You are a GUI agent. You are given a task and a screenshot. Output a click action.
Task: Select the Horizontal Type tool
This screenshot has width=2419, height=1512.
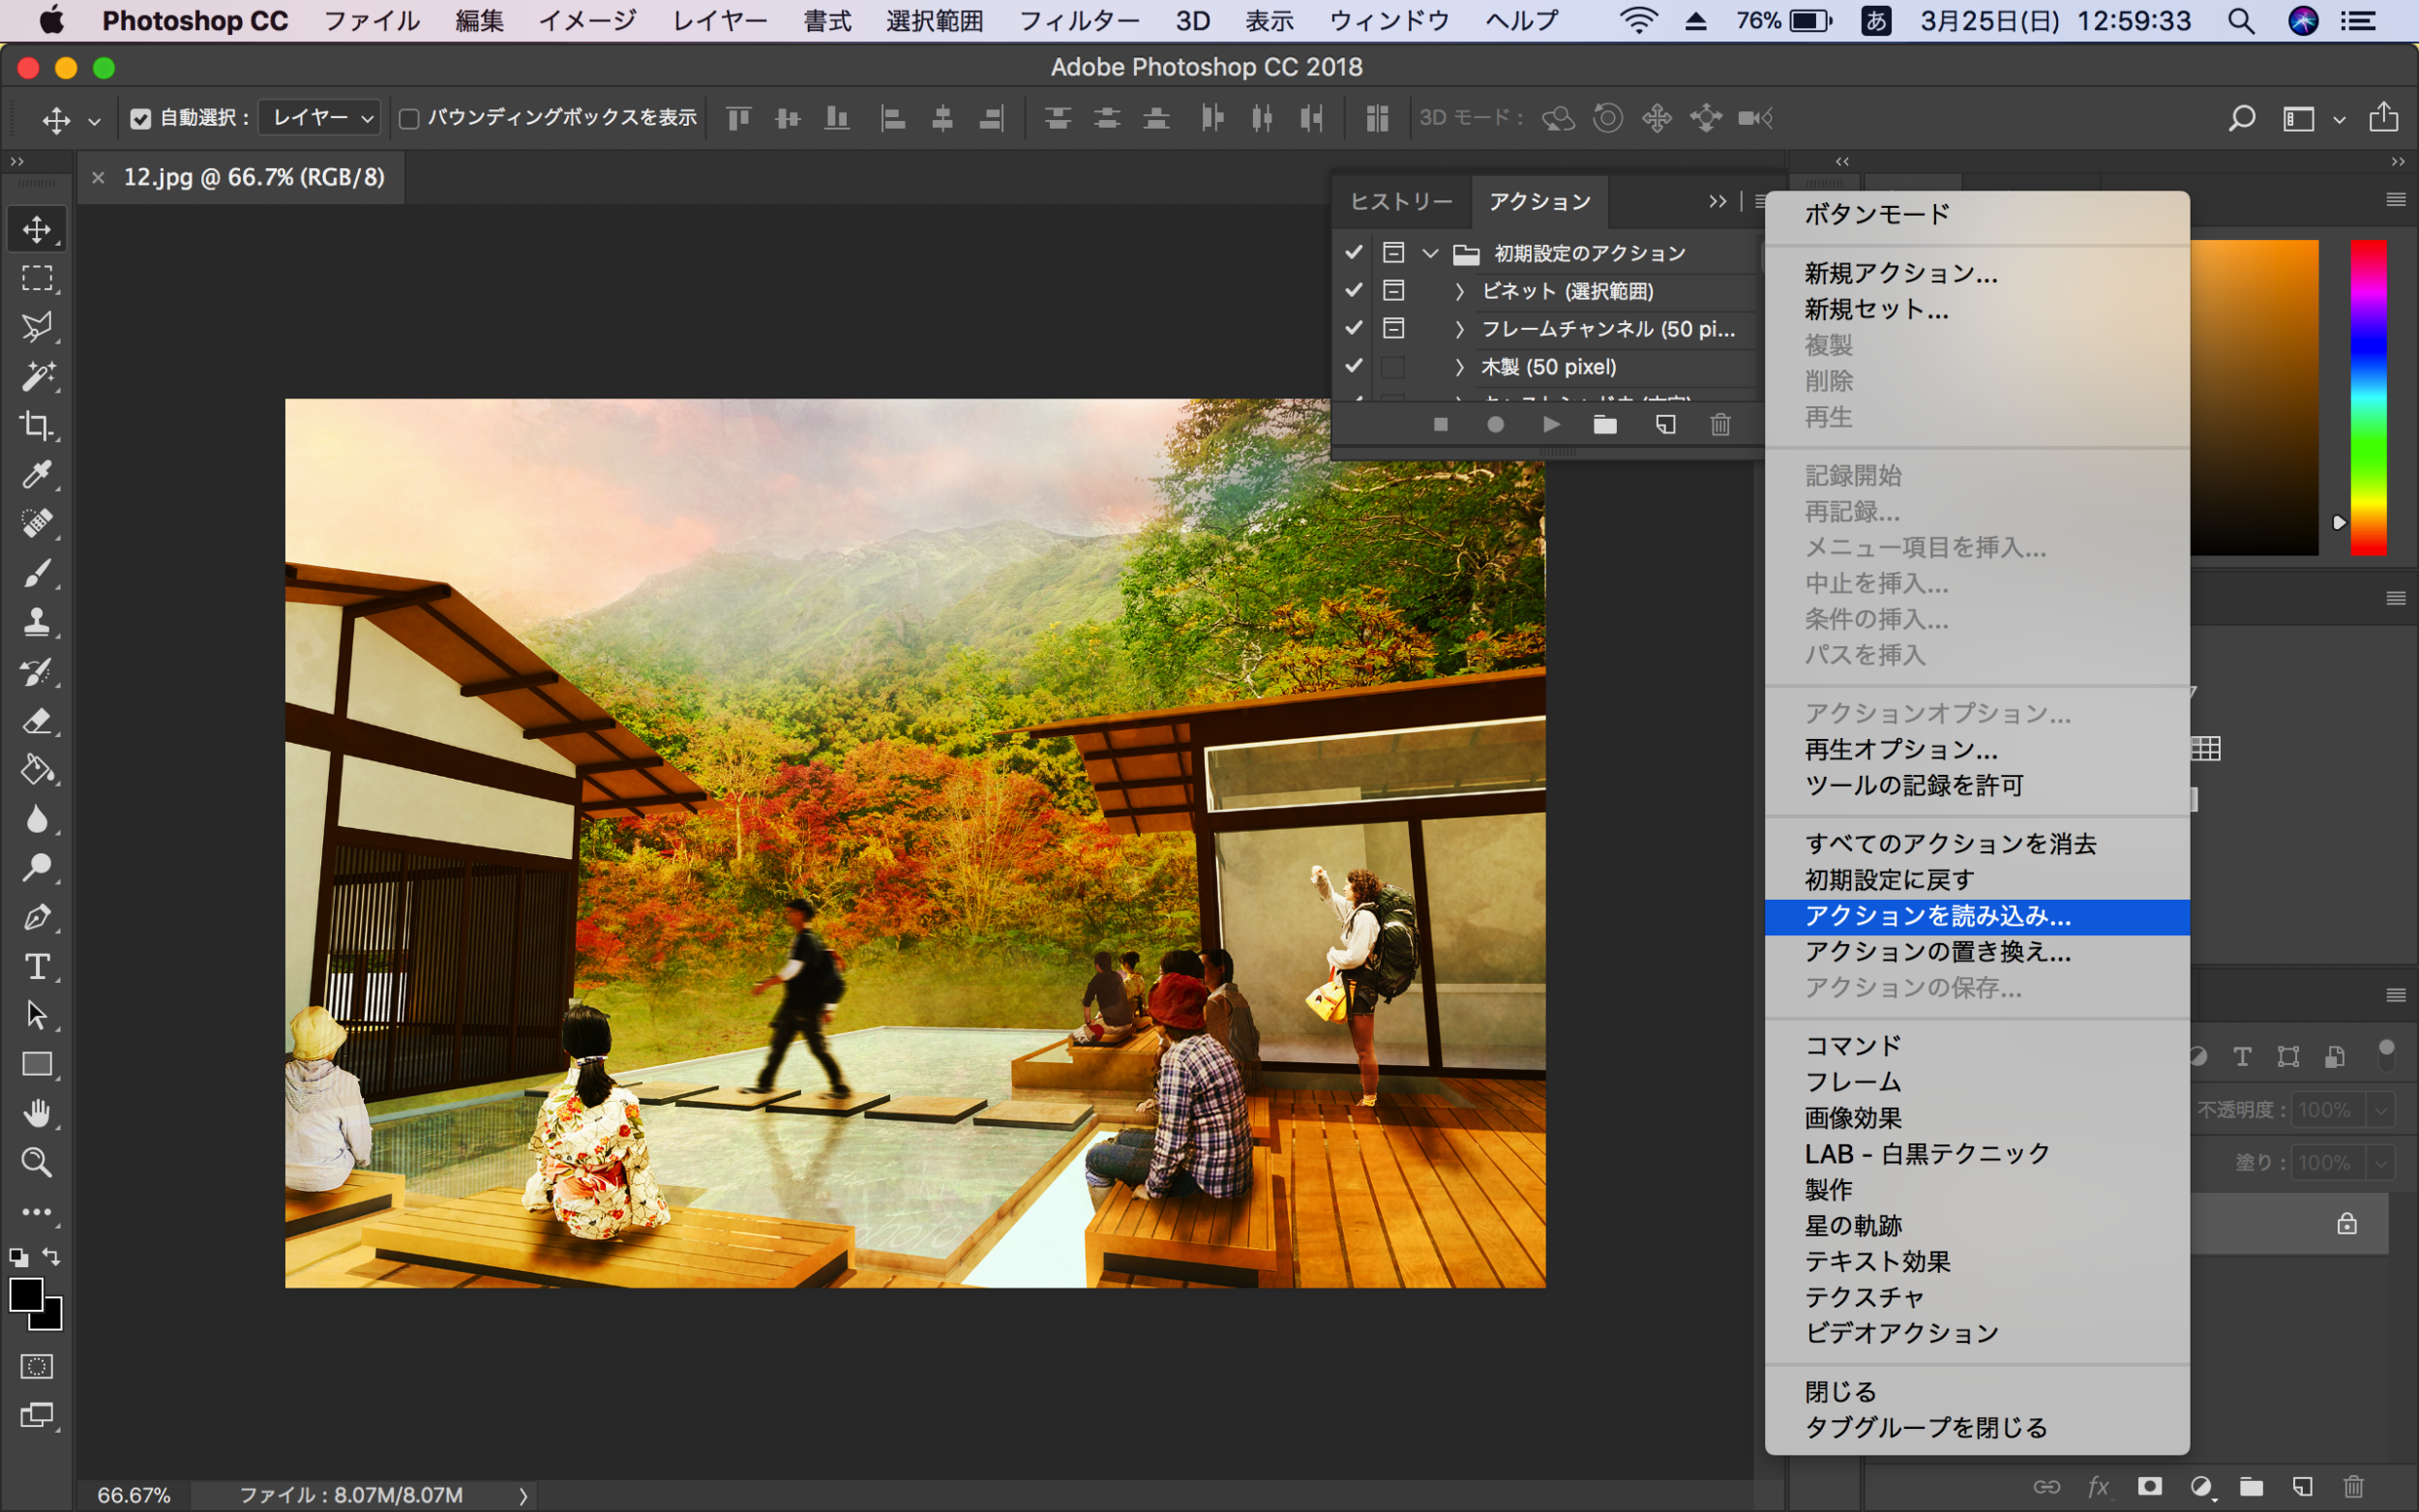pyautogui.click(x=37, y=966)
